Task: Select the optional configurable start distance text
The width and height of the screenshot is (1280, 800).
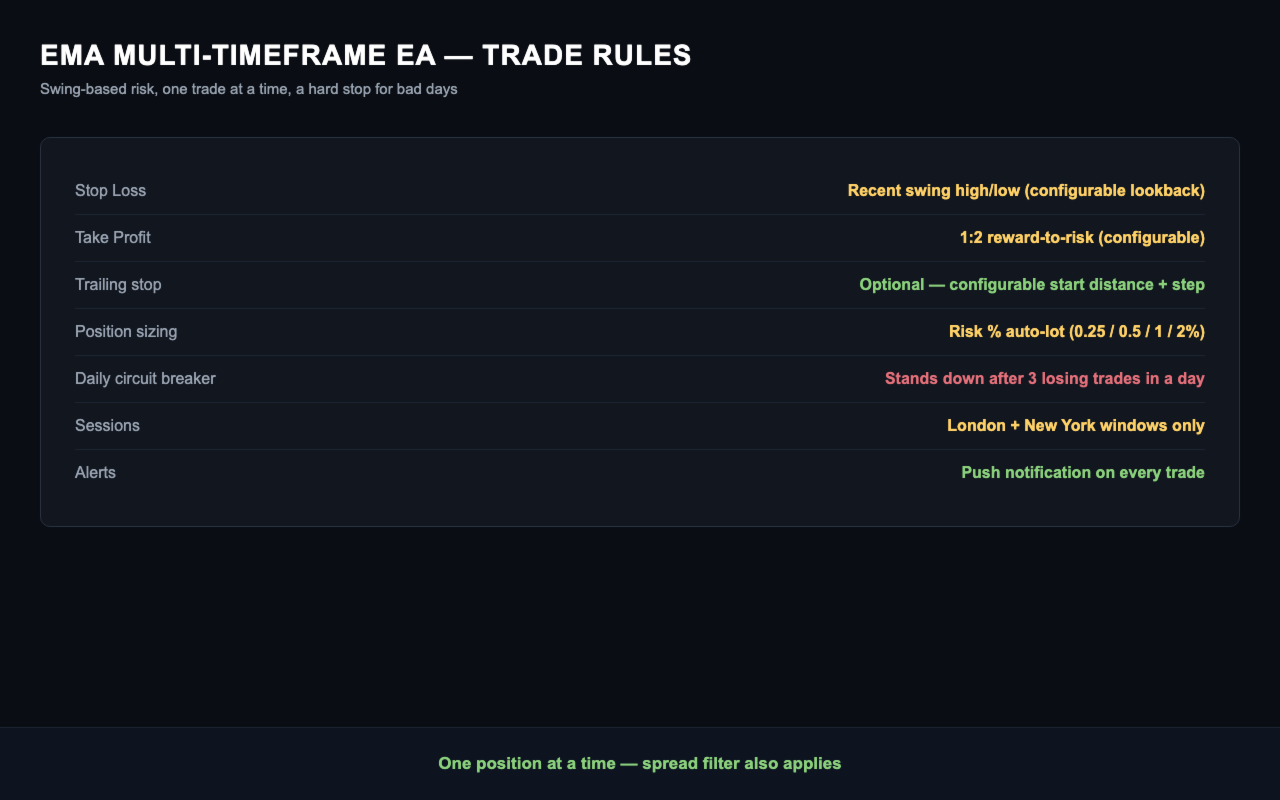Action: 1032,285
